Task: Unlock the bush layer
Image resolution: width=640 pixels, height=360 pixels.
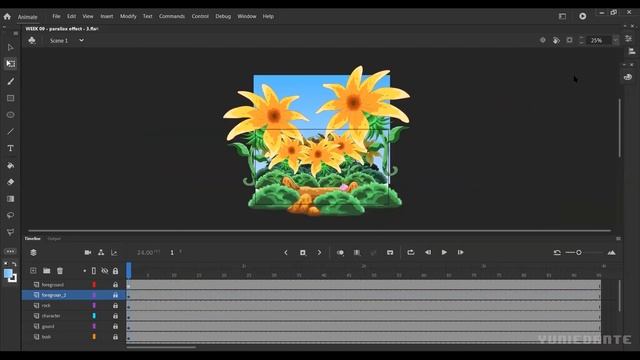Action: click(x=116, y=337)
